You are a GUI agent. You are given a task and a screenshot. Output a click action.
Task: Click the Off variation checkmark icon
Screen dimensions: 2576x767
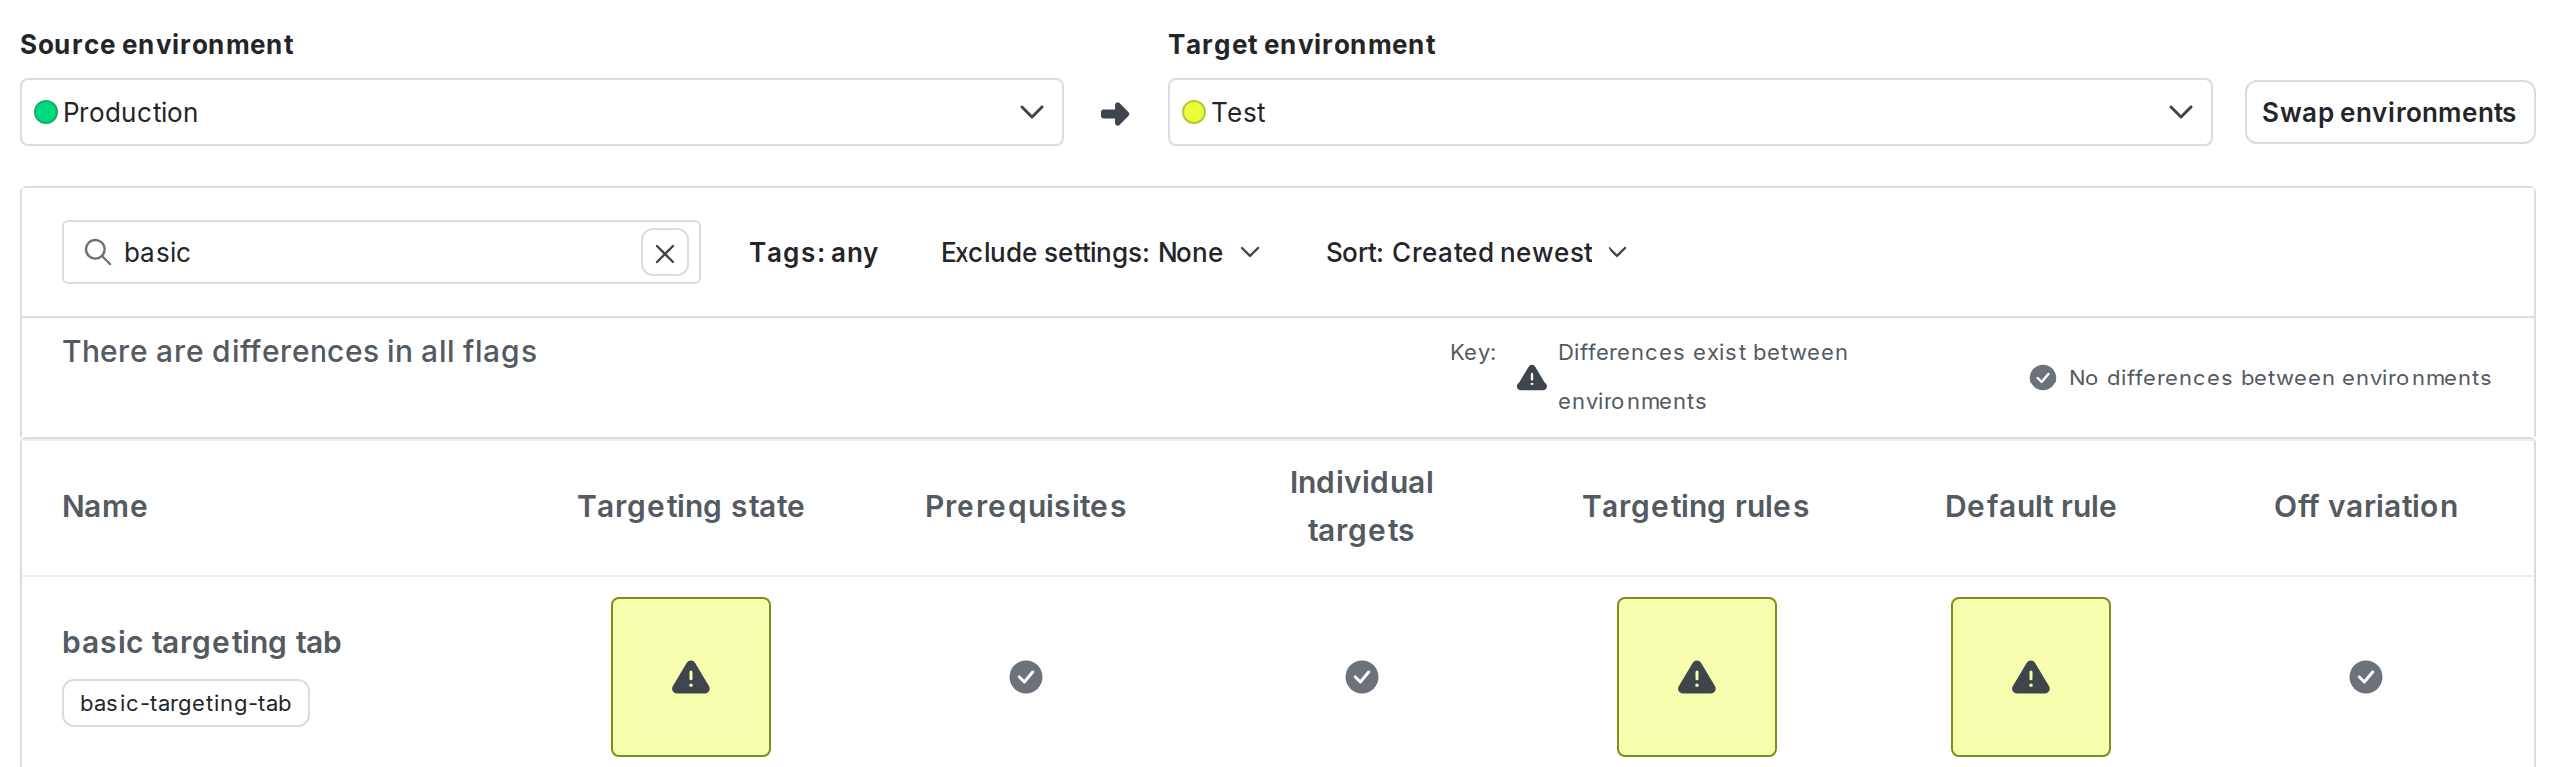click(2365, 677)
